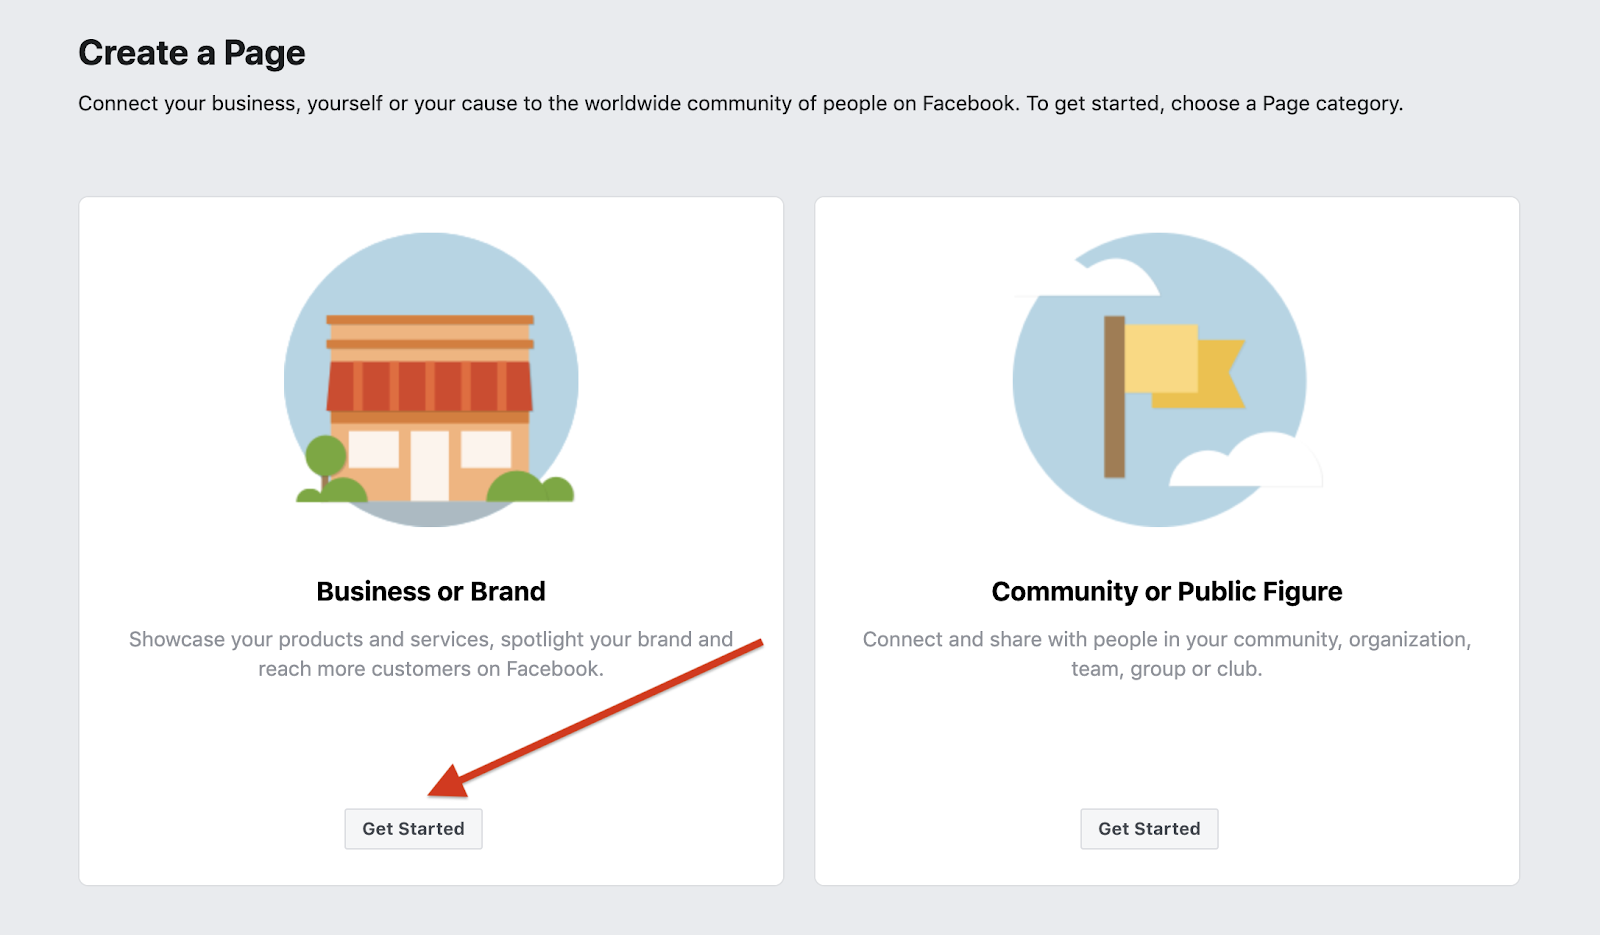Click the round green tree beside storefront
1600x935 pixels.
[325, 458]
